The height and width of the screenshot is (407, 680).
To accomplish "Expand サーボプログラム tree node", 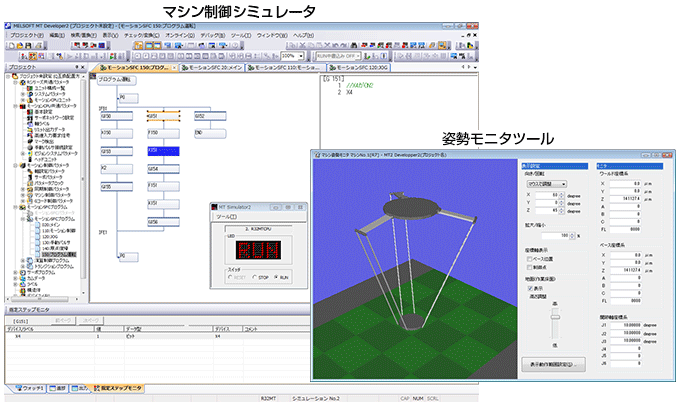I will [16, 272].
